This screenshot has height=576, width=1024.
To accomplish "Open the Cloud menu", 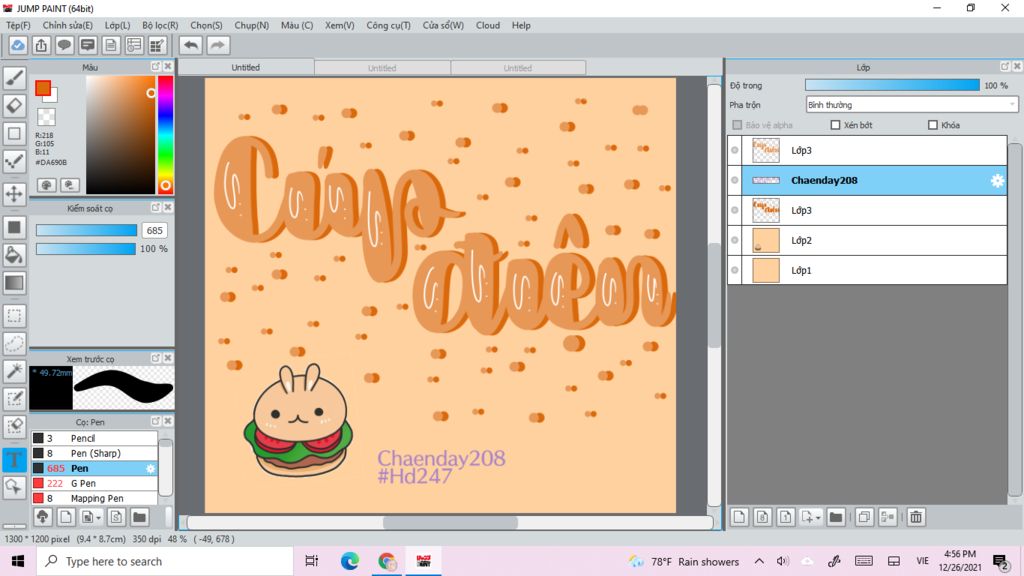I will tap(488, 25).
